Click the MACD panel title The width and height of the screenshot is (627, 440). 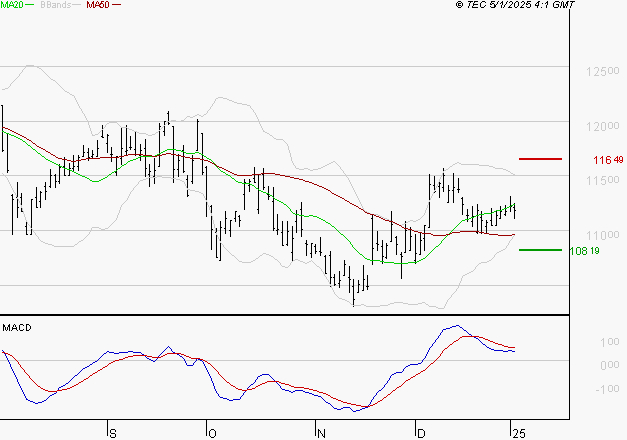(x=17, y=328)
